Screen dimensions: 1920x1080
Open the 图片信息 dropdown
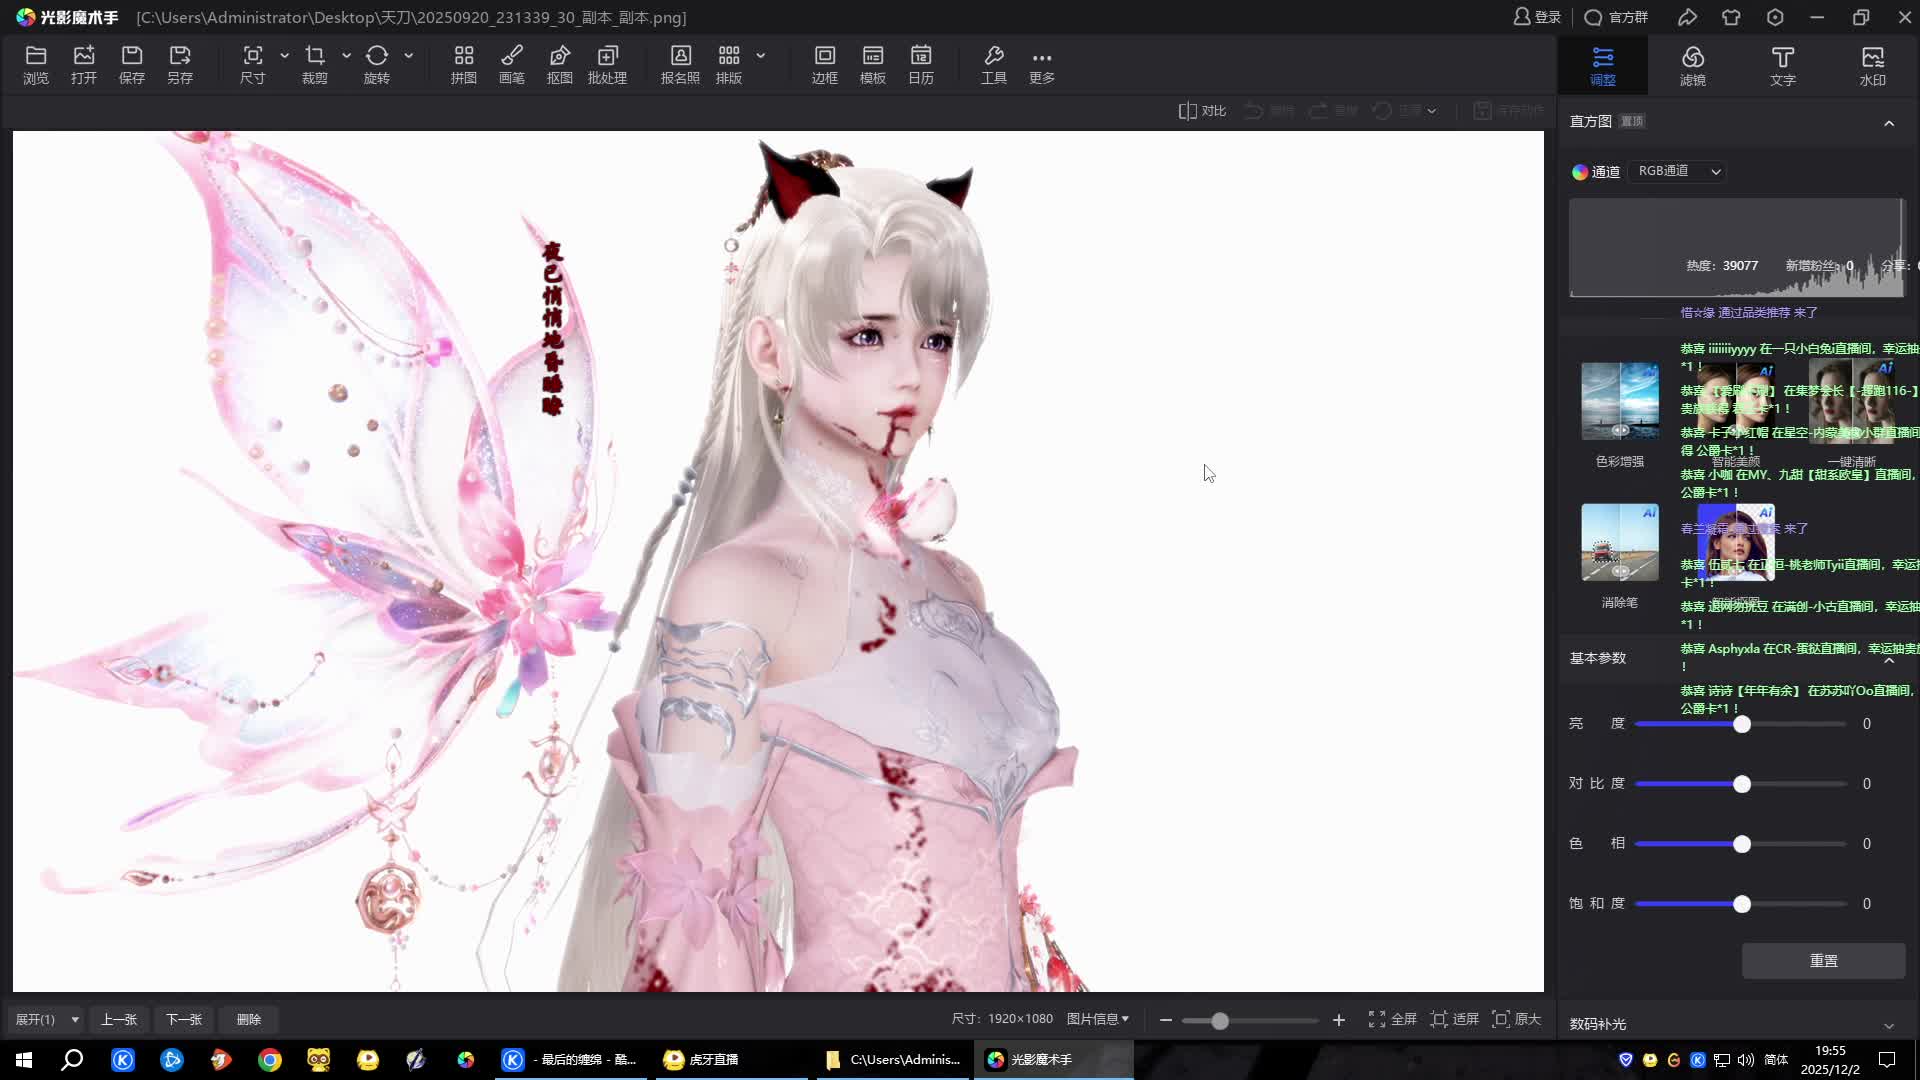[1097, 1019]
